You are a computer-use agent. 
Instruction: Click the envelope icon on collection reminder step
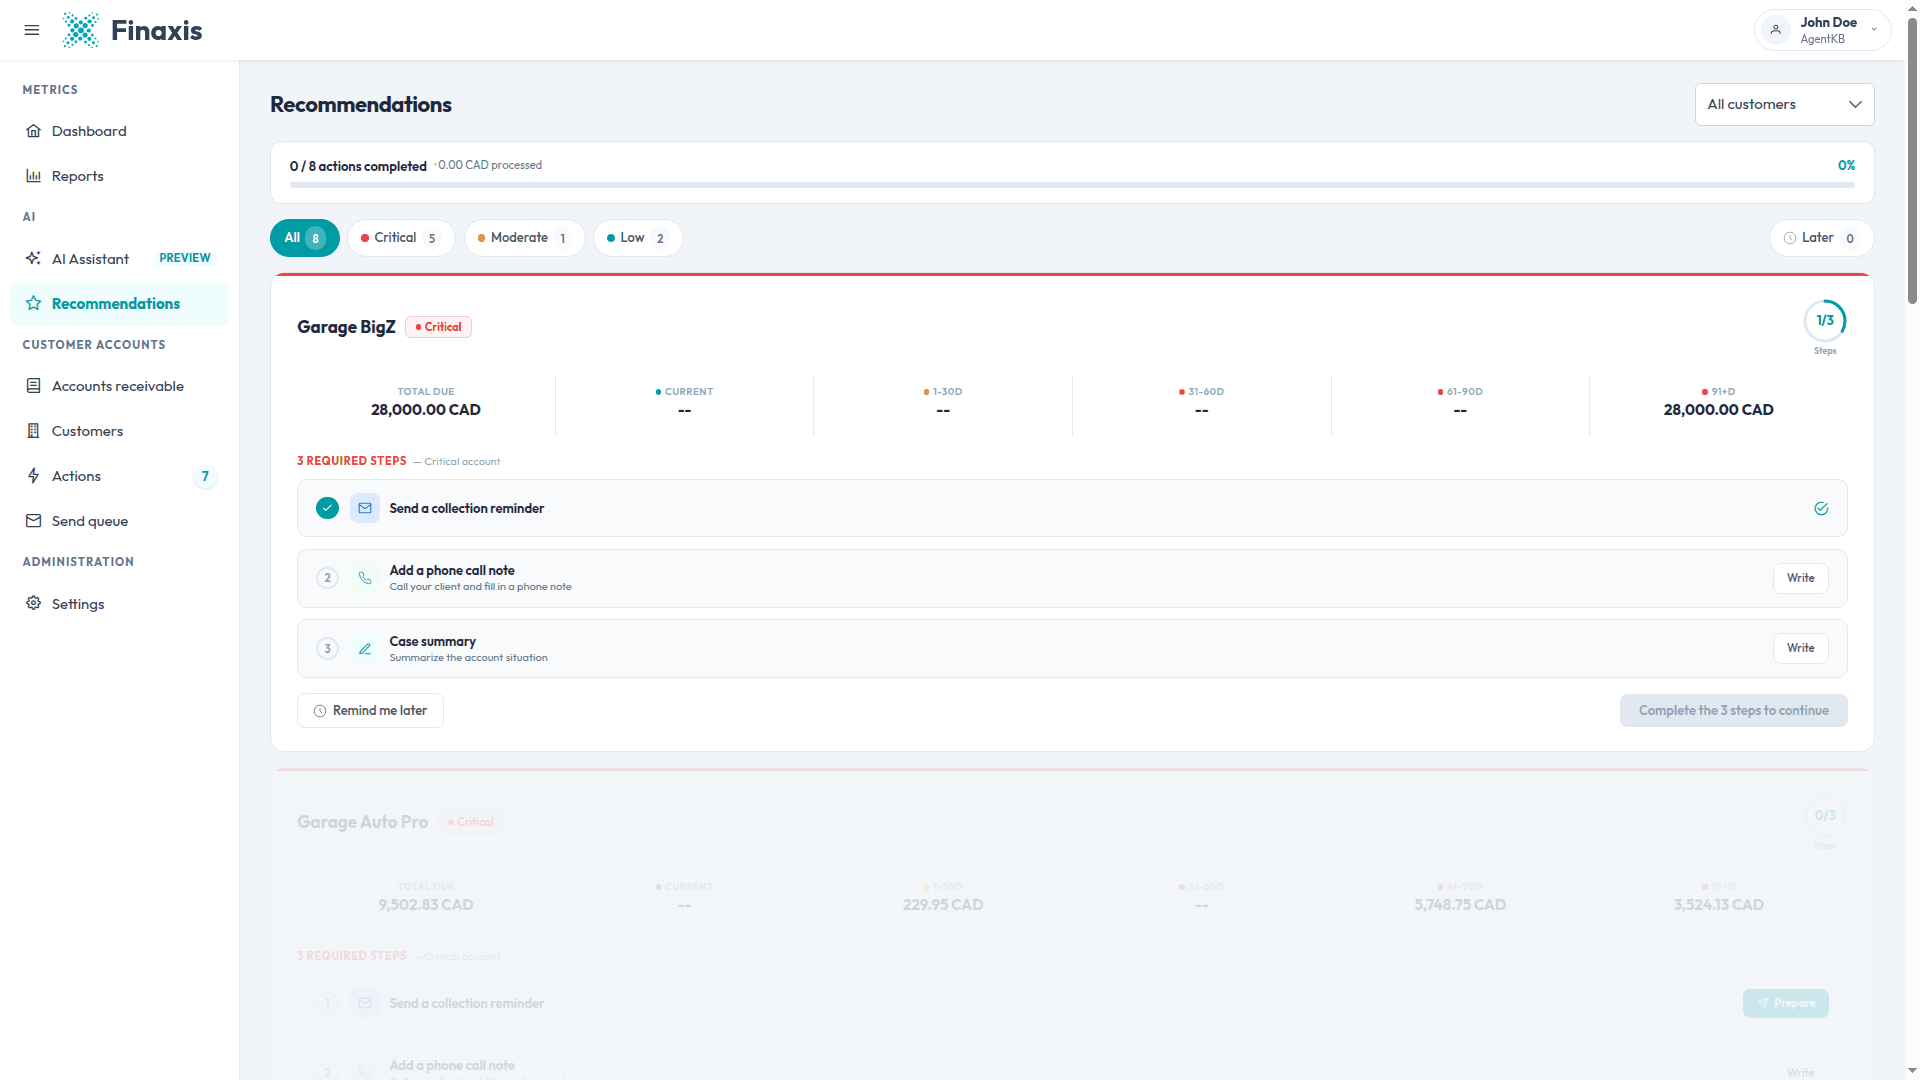click(x=365, y=508)
